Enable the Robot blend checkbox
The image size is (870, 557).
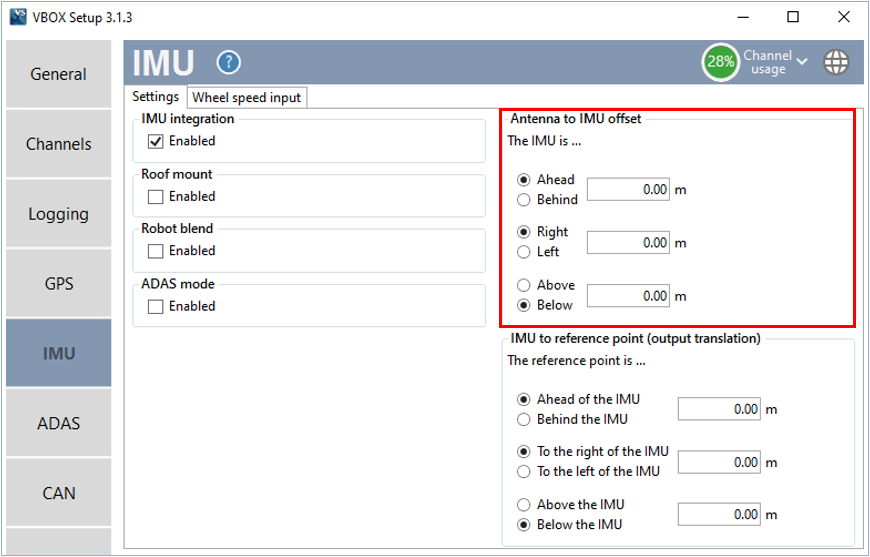click(x=155, y=251)
